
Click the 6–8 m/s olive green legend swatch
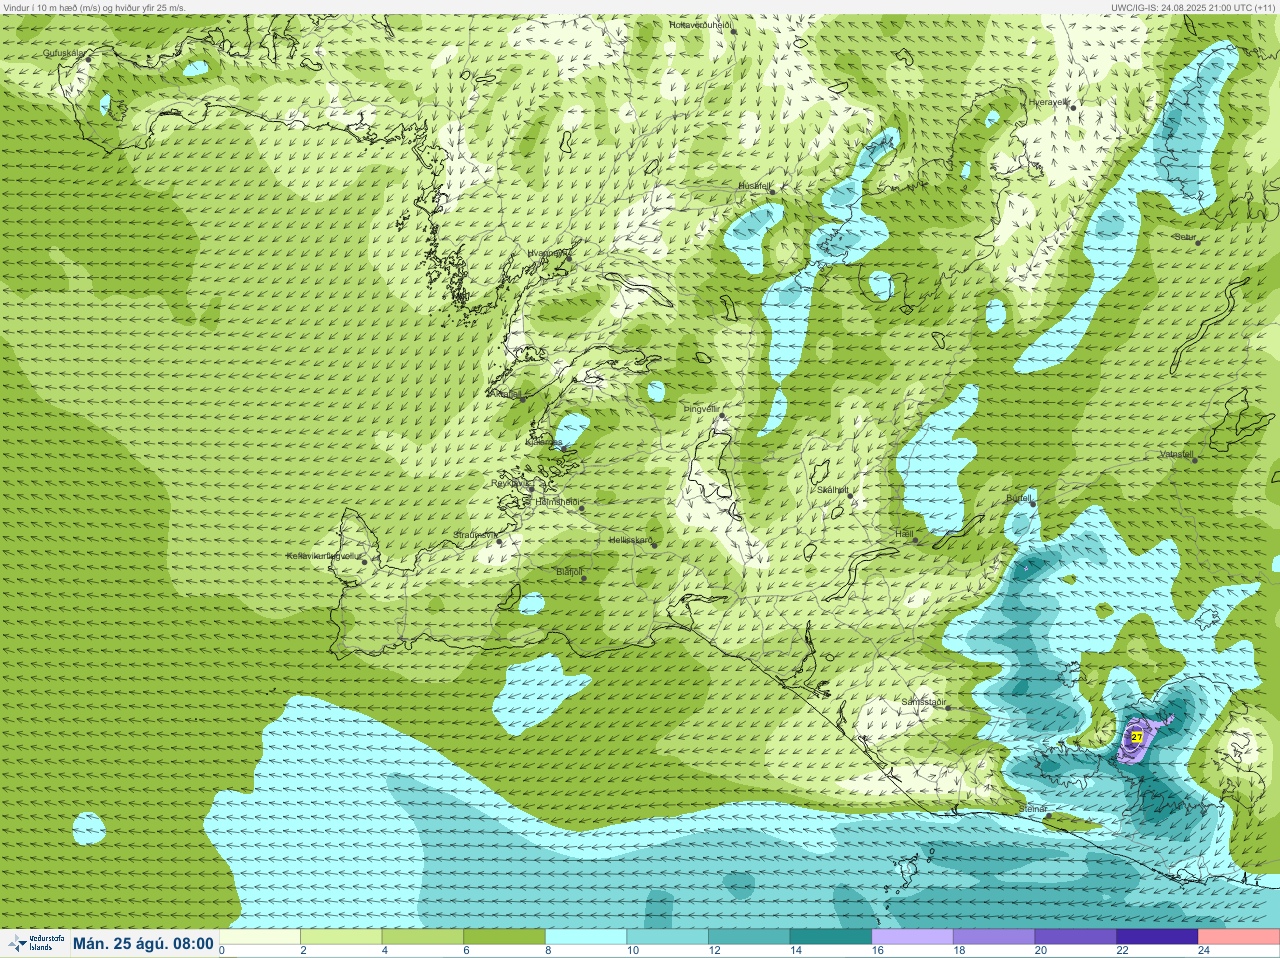[x=505, y=937]
